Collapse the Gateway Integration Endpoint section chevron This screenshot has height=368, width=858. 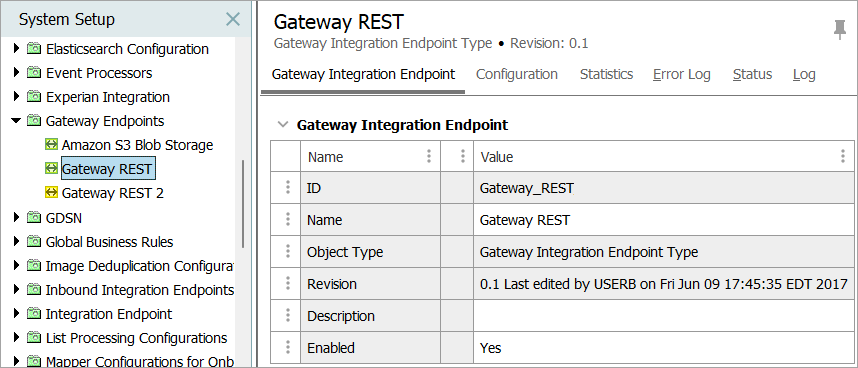click(282, 125)
